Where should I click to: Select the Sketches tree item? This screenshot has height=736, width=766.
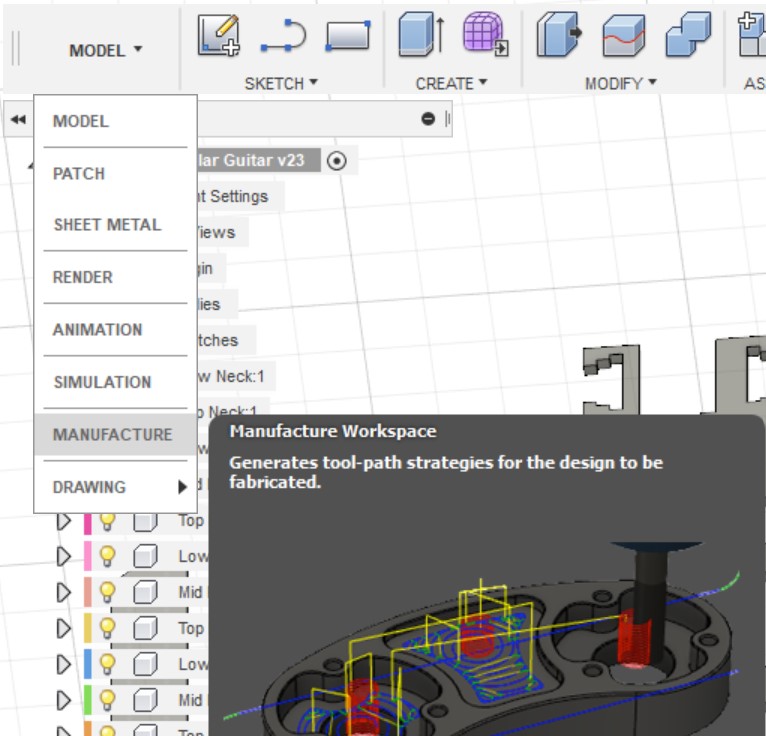click(x=226, y=340)
